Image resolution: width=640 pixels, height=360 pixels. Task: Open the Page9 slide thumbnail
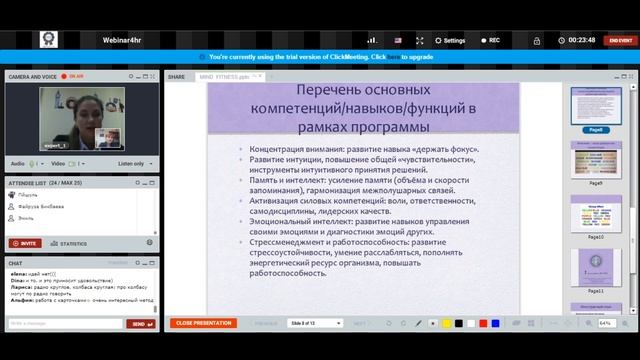click(596, 160)
